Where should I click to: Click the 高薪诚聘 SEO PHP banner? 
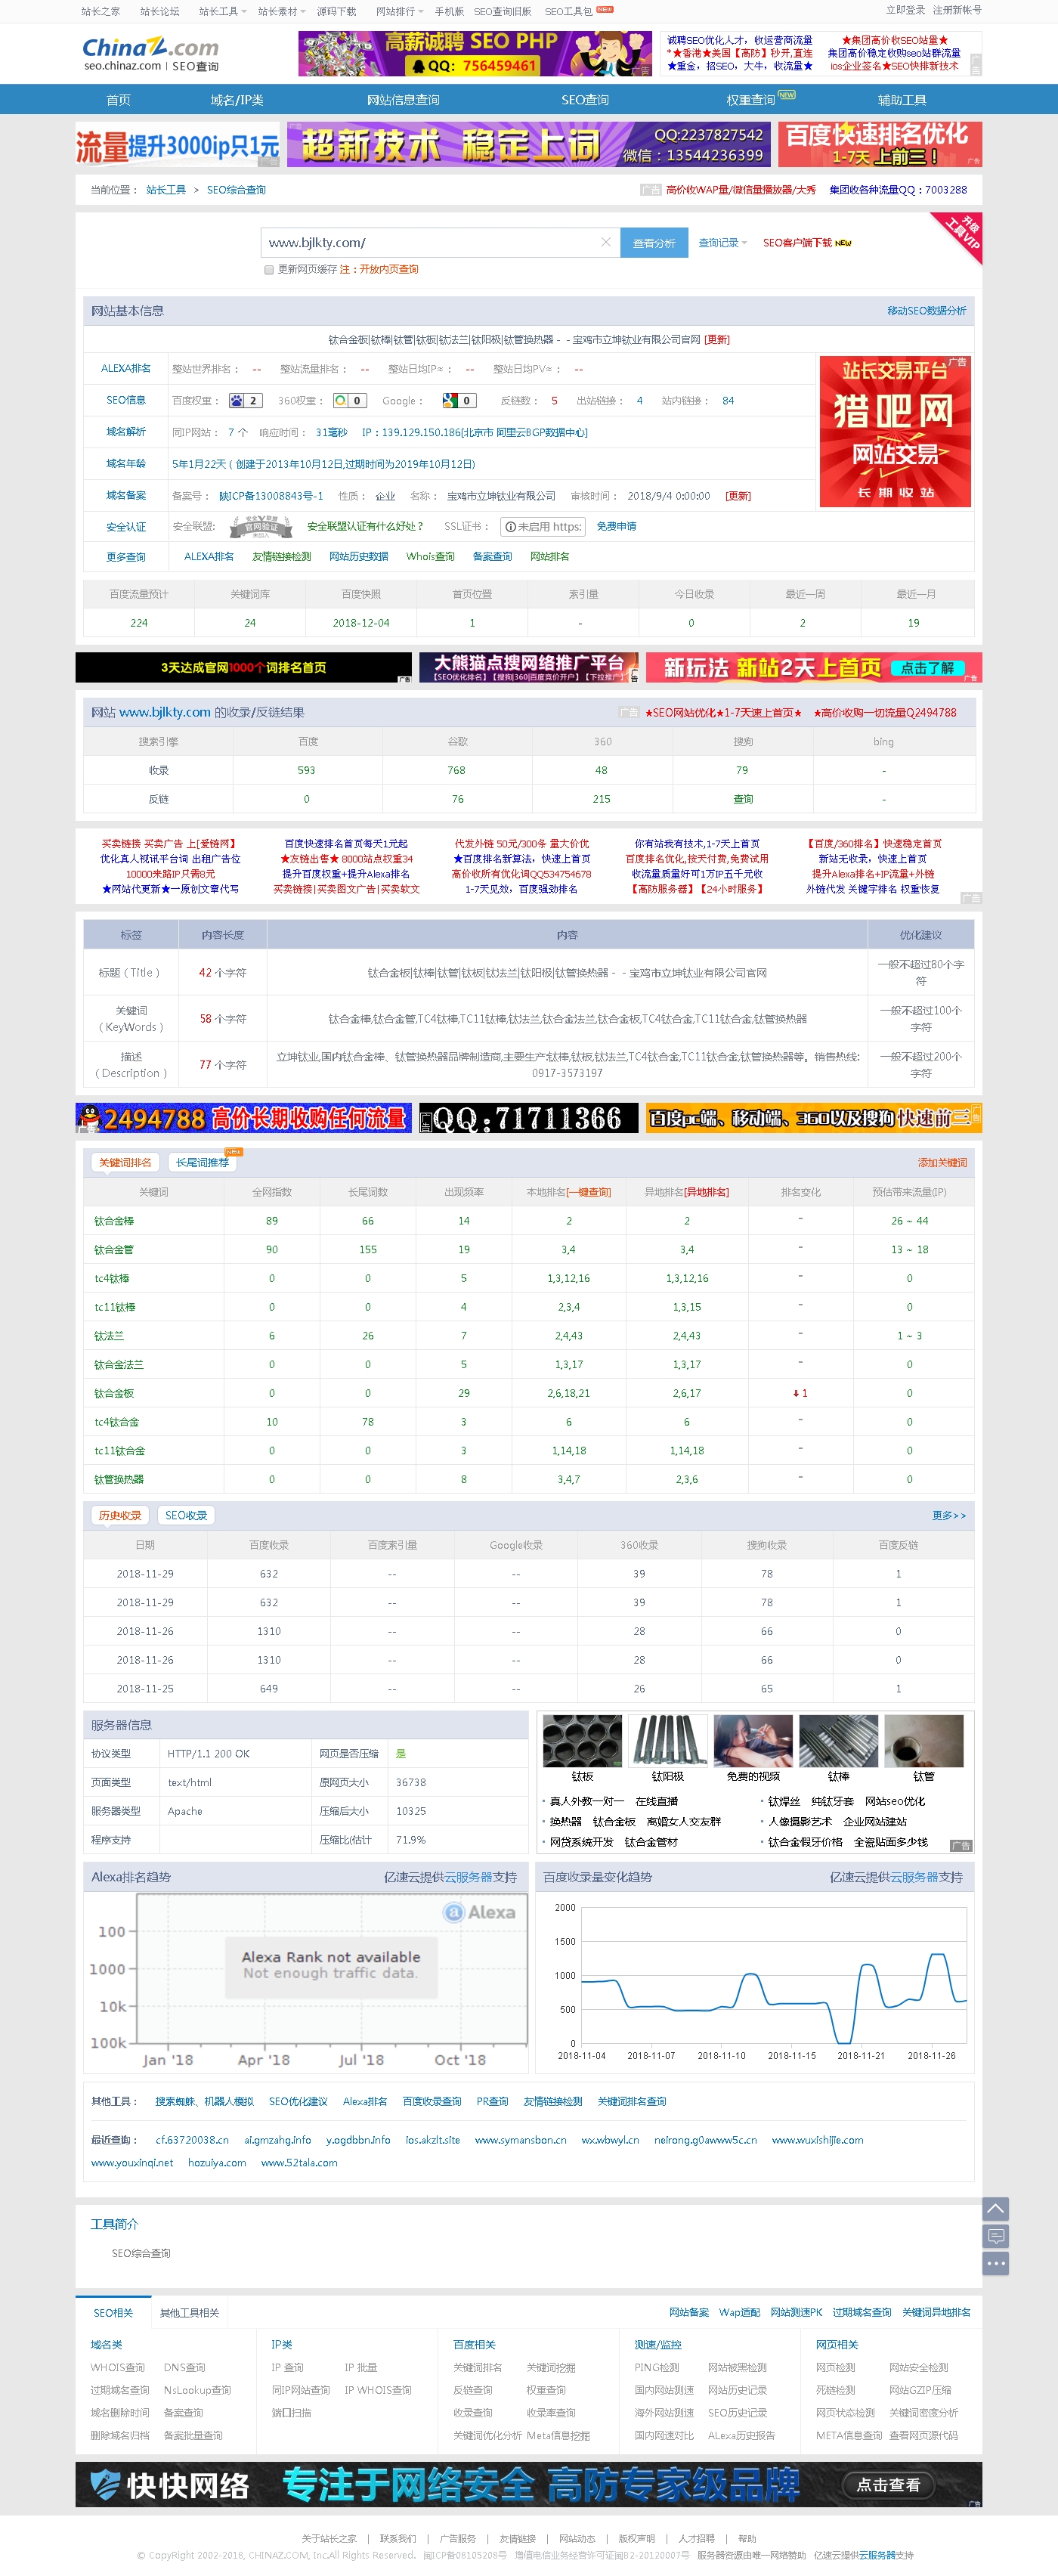coord(475,54)
